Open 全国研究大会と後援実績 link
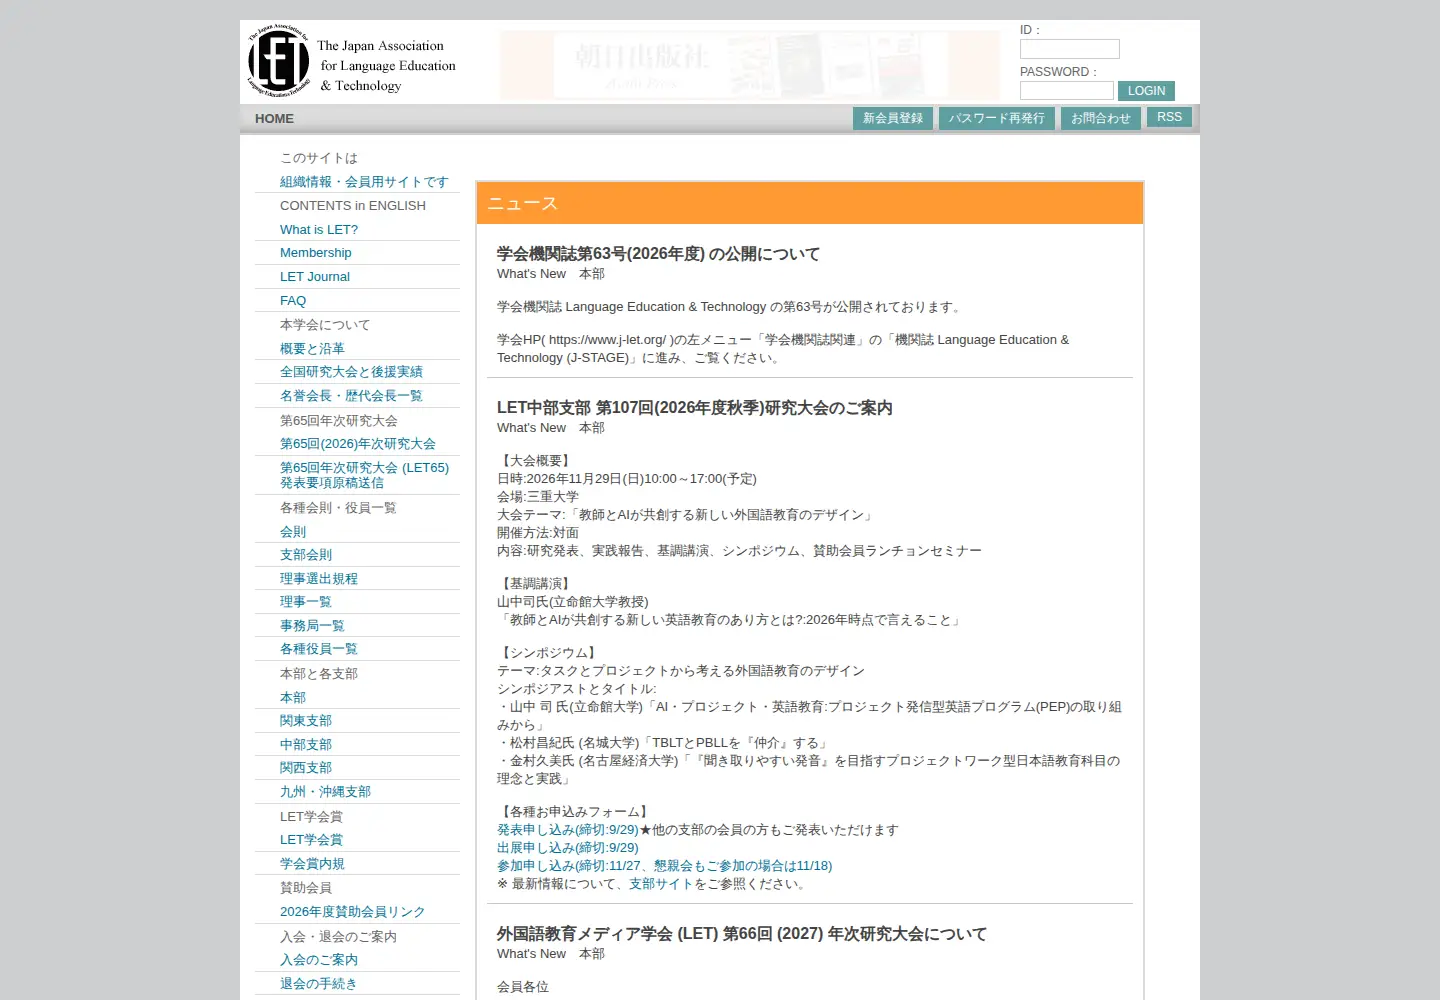The width and height of the screenshot is (1440, 1000). tap(351, 372)
